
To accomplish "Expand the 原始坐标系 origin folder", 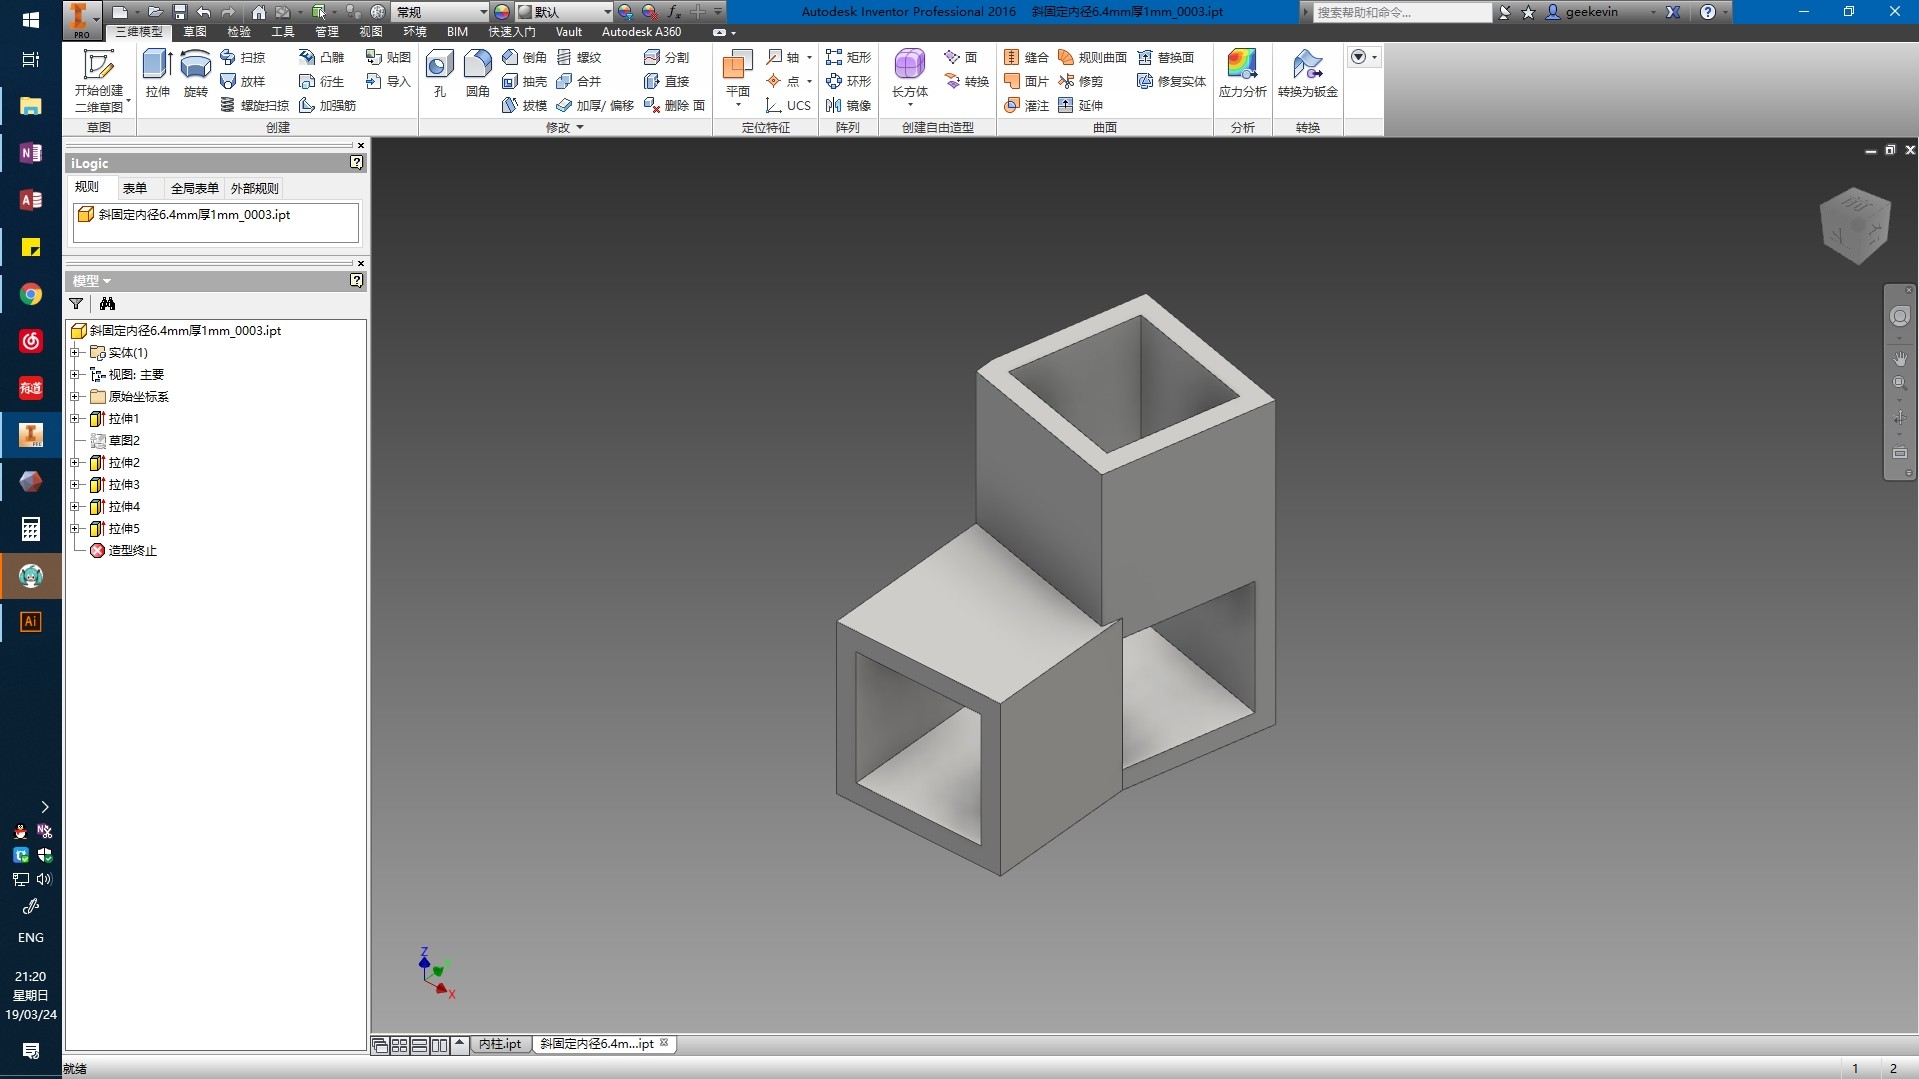I will (x=75, y=397).
